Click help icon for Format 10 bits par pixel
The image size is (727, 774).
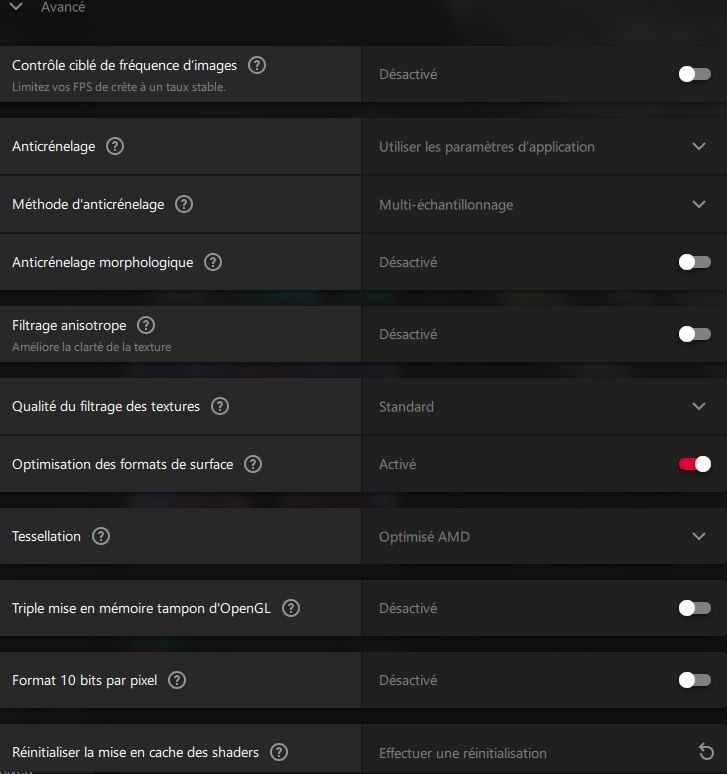click(177, 680)
